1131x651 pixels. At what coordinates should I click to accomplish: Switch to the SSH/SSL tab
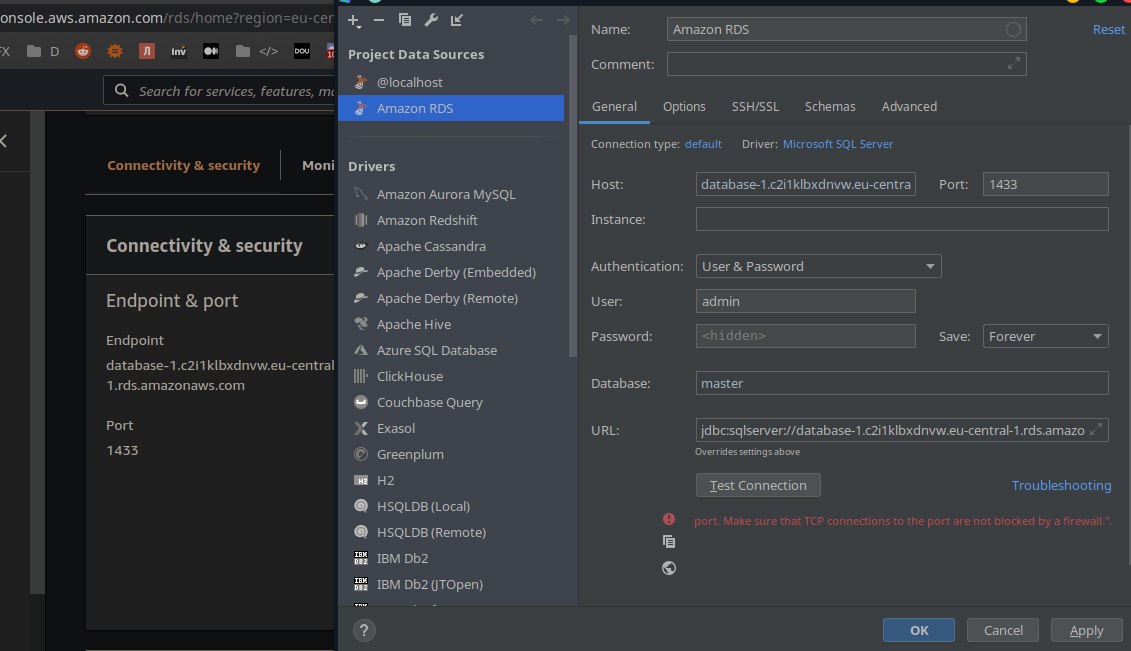click(x=755, y=107)
